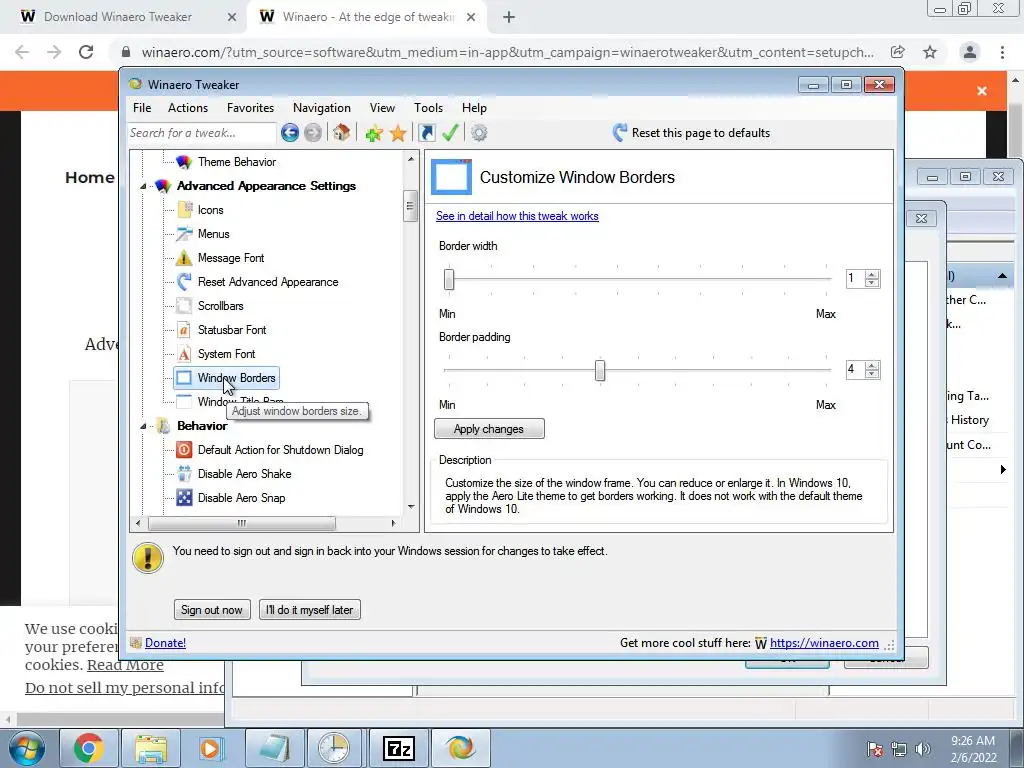Open the Actions menu
The height and width of the screenshot is (768, 1024).
pyautogui.click(x=188, y=108)
